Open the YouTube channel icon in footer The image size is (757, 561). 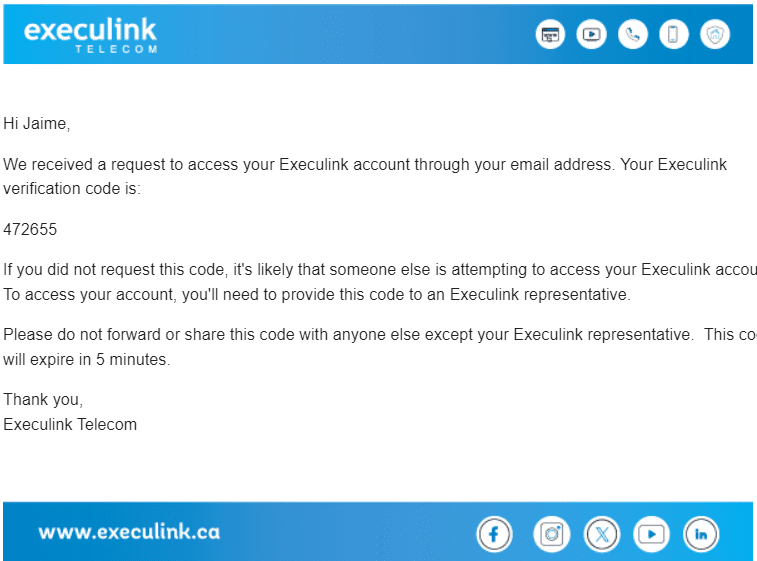pyautogui.click(x=651, y=534)
